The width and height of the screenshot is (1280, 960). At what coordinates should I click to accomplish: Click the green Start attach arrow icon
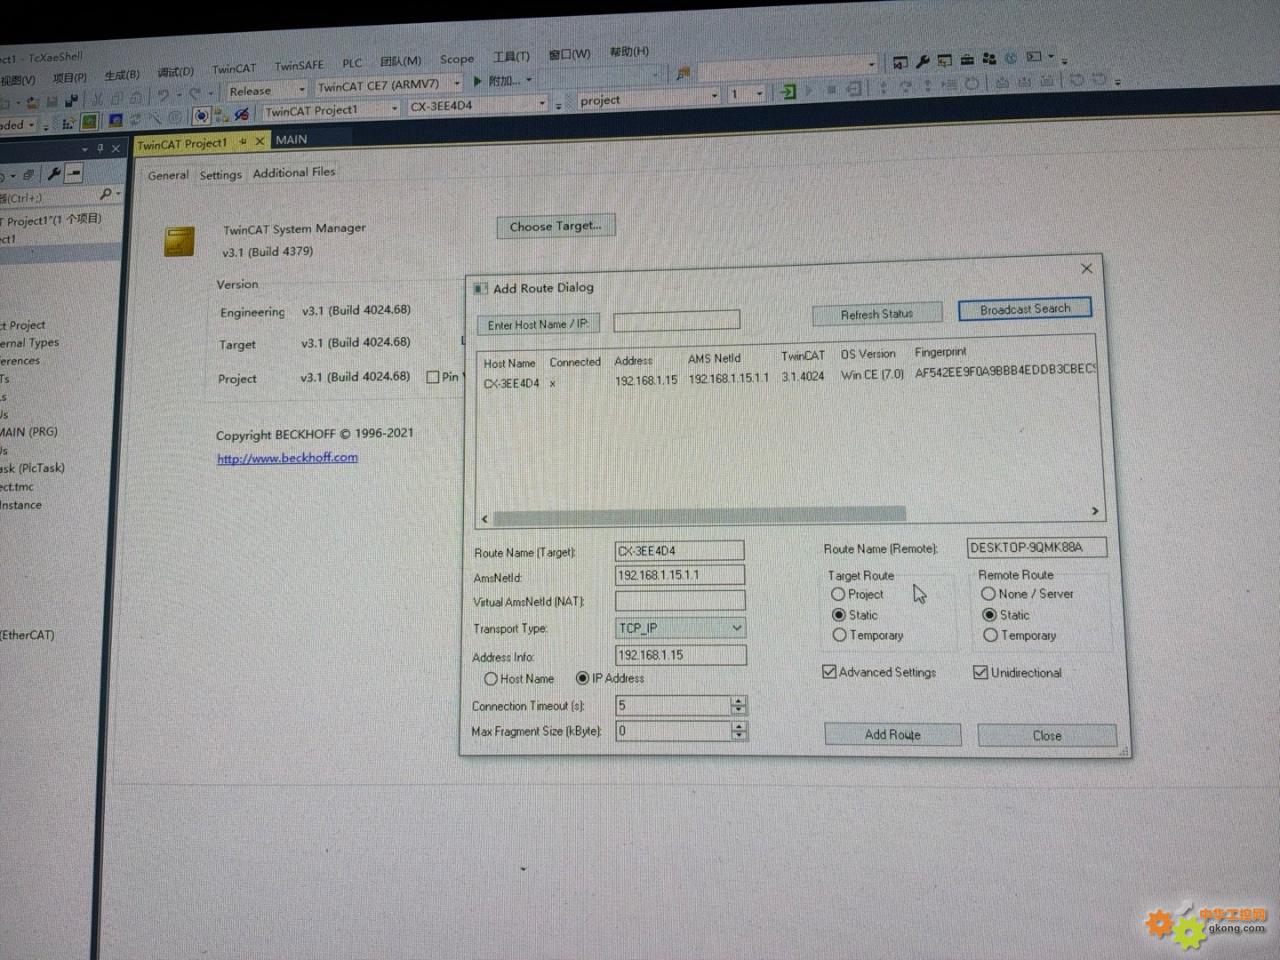click(478, 81)
